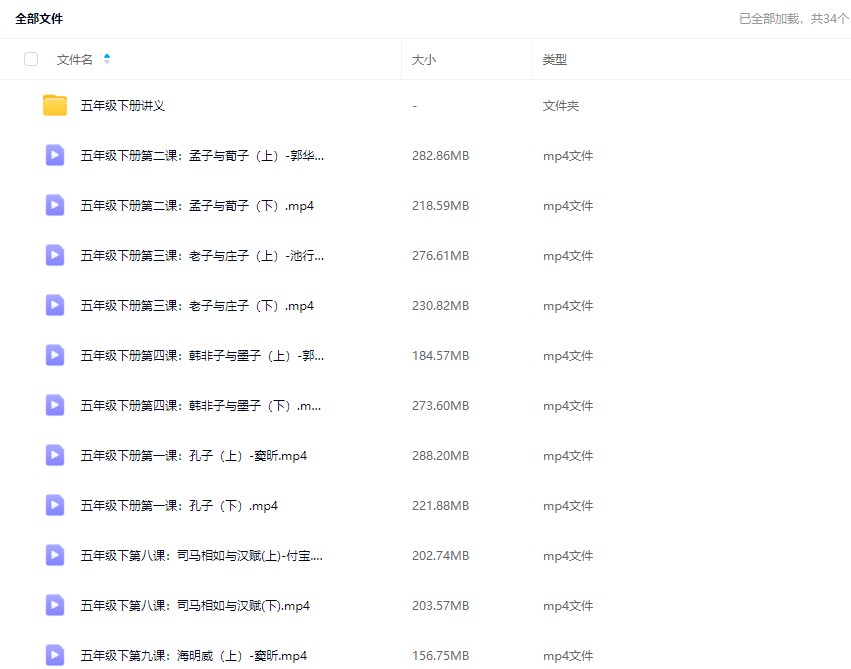Click the size value 273.60MB

point(440,405)
